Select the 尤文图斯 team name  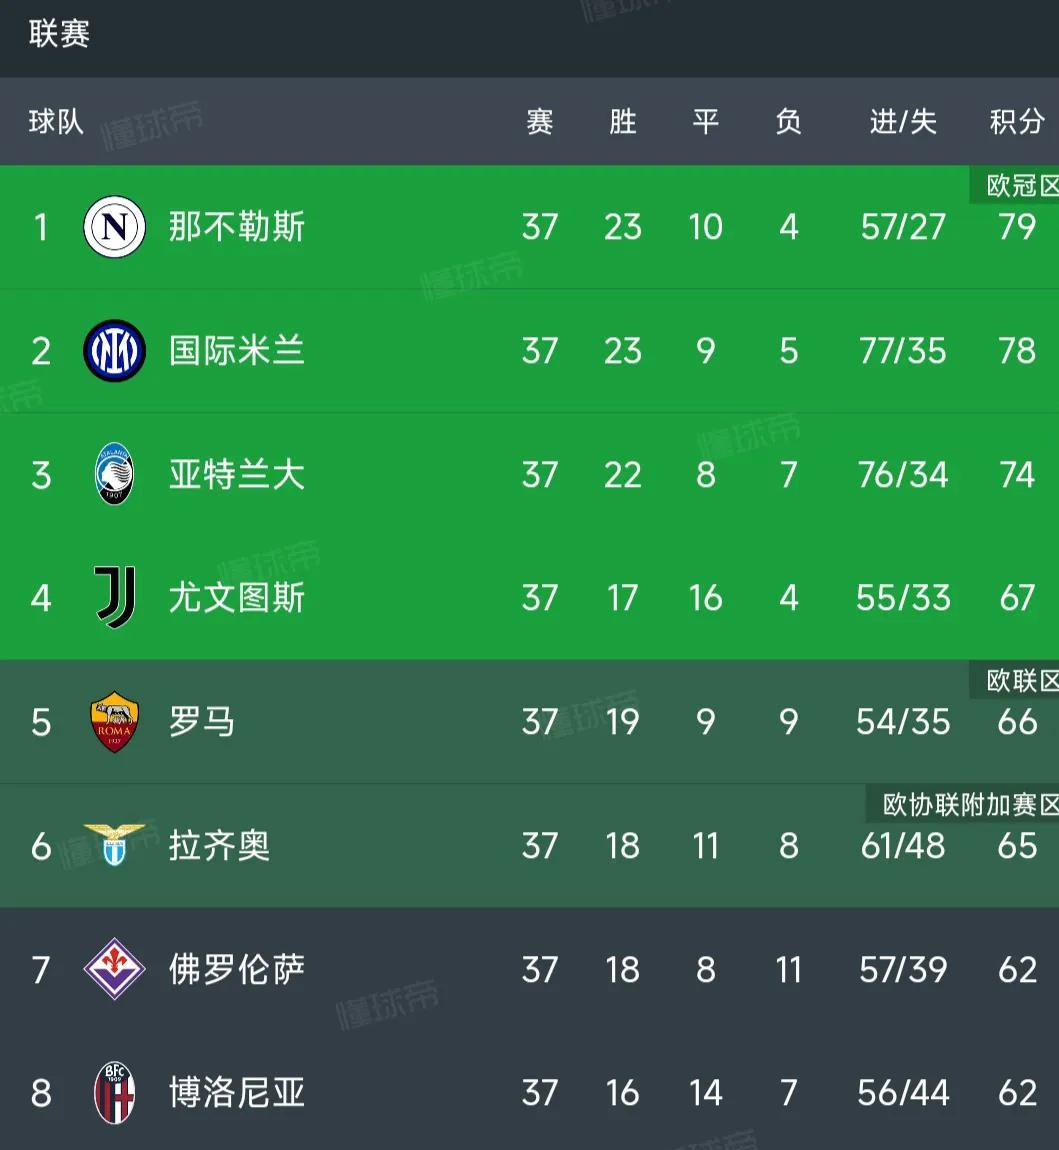pos(236,597)
